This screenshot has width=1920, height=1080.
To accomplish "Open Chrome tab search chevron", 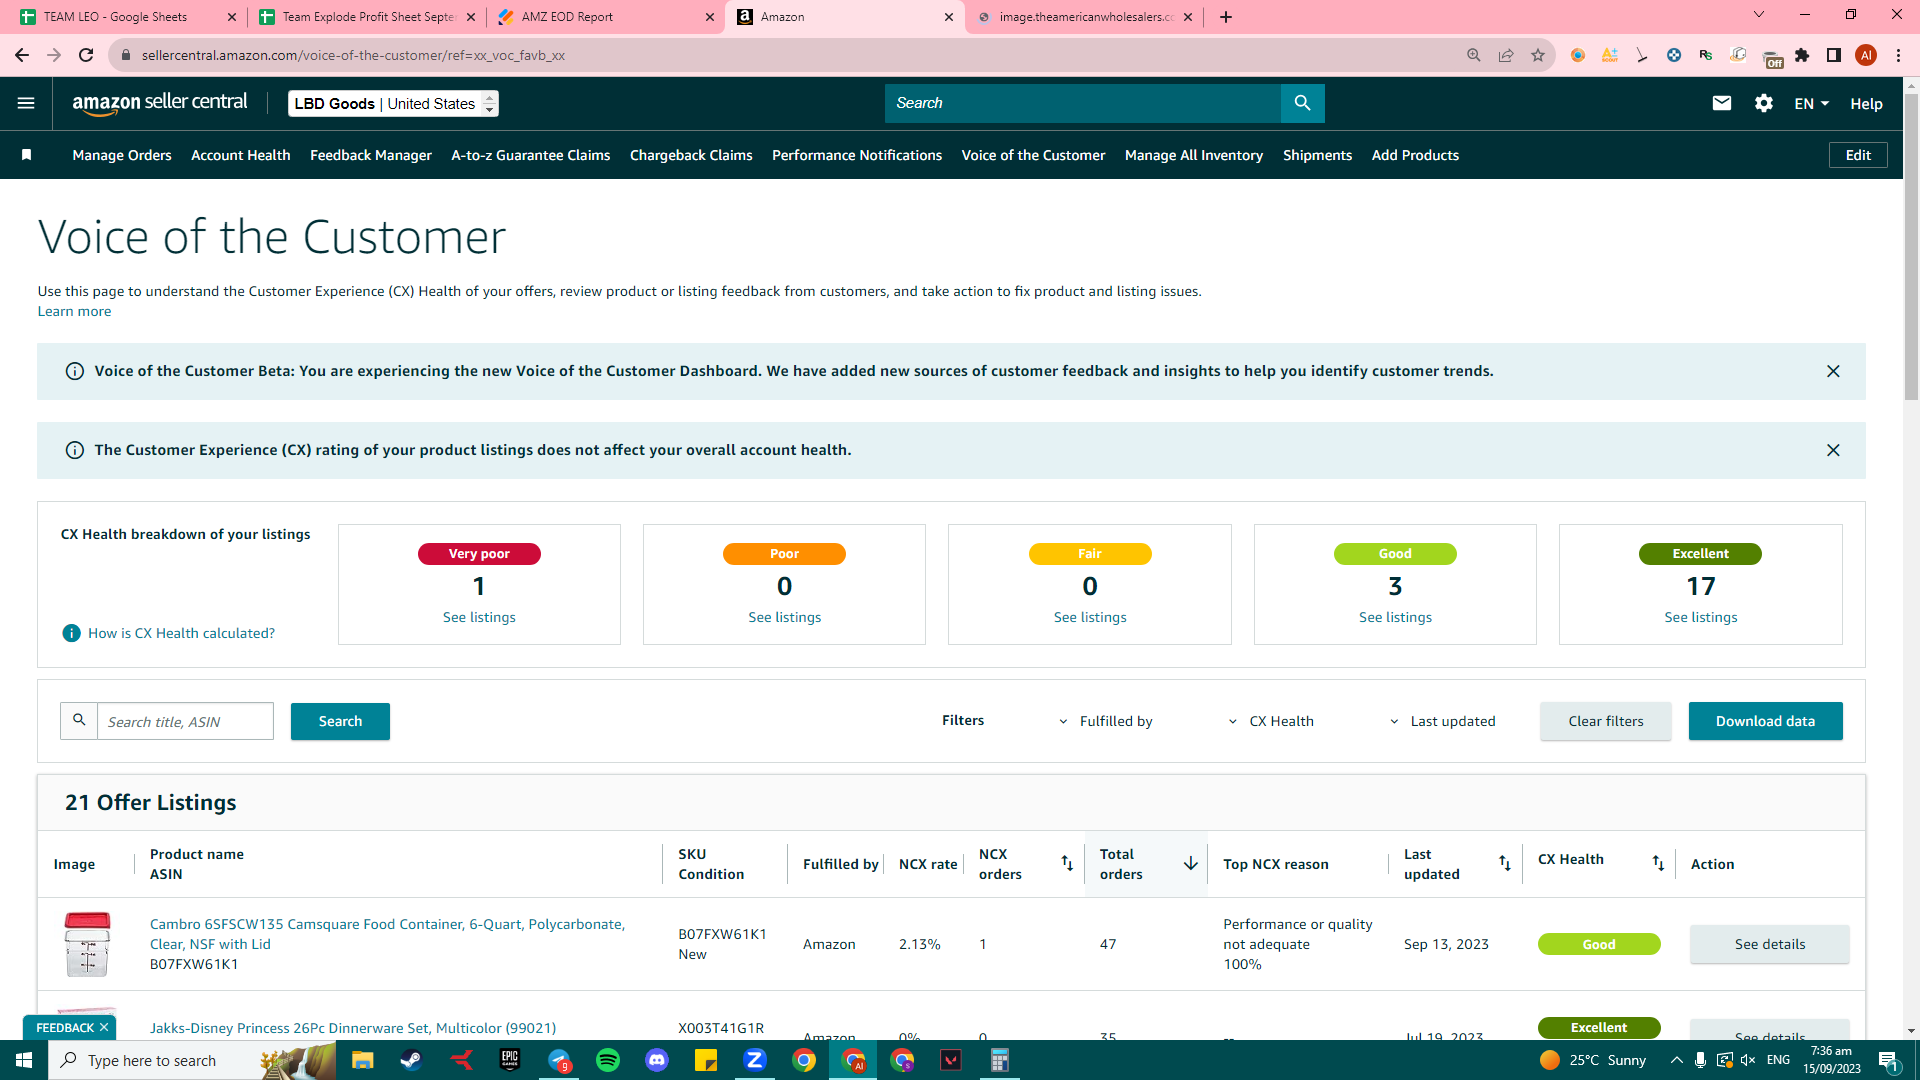I will 1759,15.
